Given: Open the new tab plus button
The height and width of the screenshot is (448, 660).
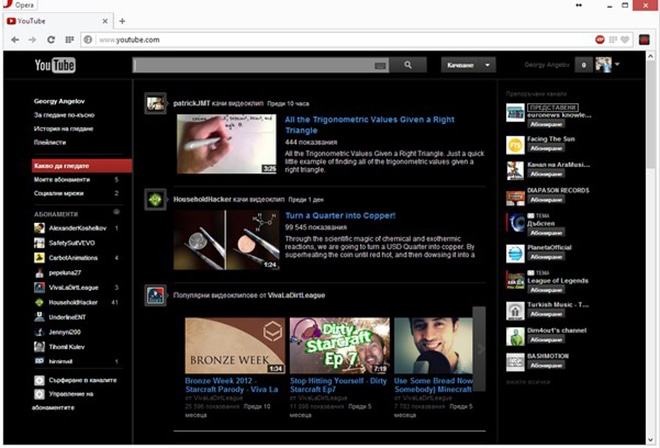Looking at the screenshot, I should point(122,20).
